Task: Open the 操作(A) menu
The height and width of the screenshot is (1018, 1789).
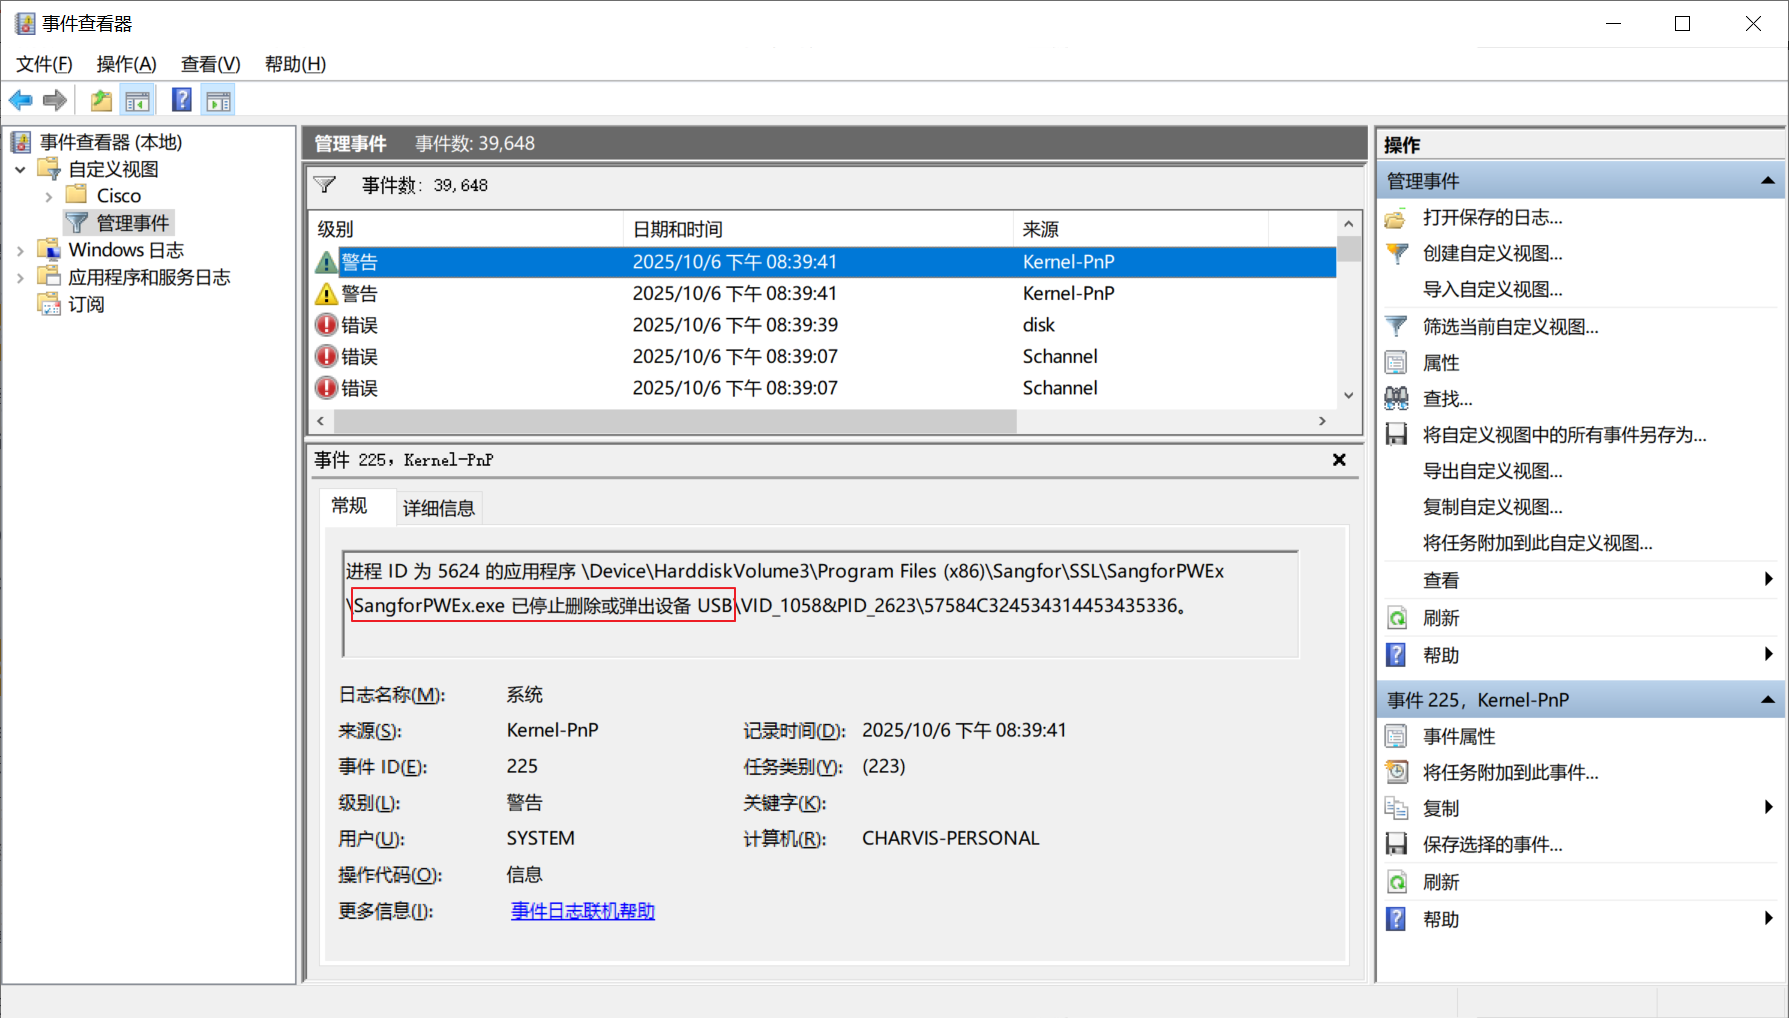Action: click(126, 64)
